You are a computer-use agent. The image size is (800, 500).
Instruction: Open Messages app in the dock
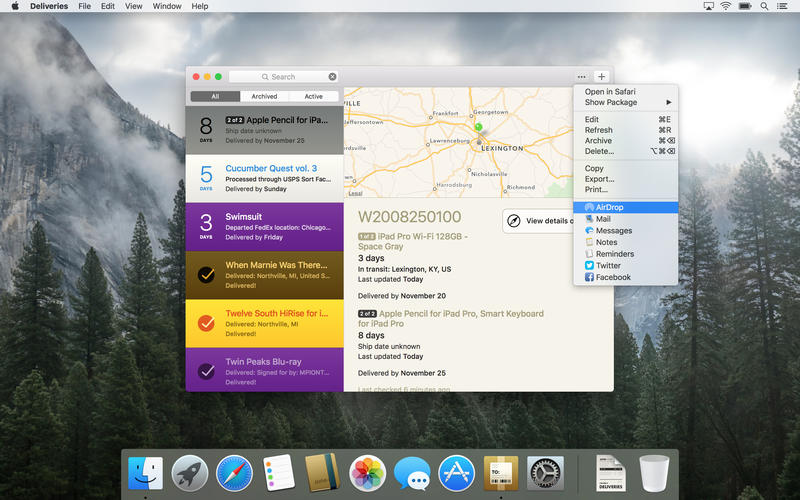[x=412, y=473]
